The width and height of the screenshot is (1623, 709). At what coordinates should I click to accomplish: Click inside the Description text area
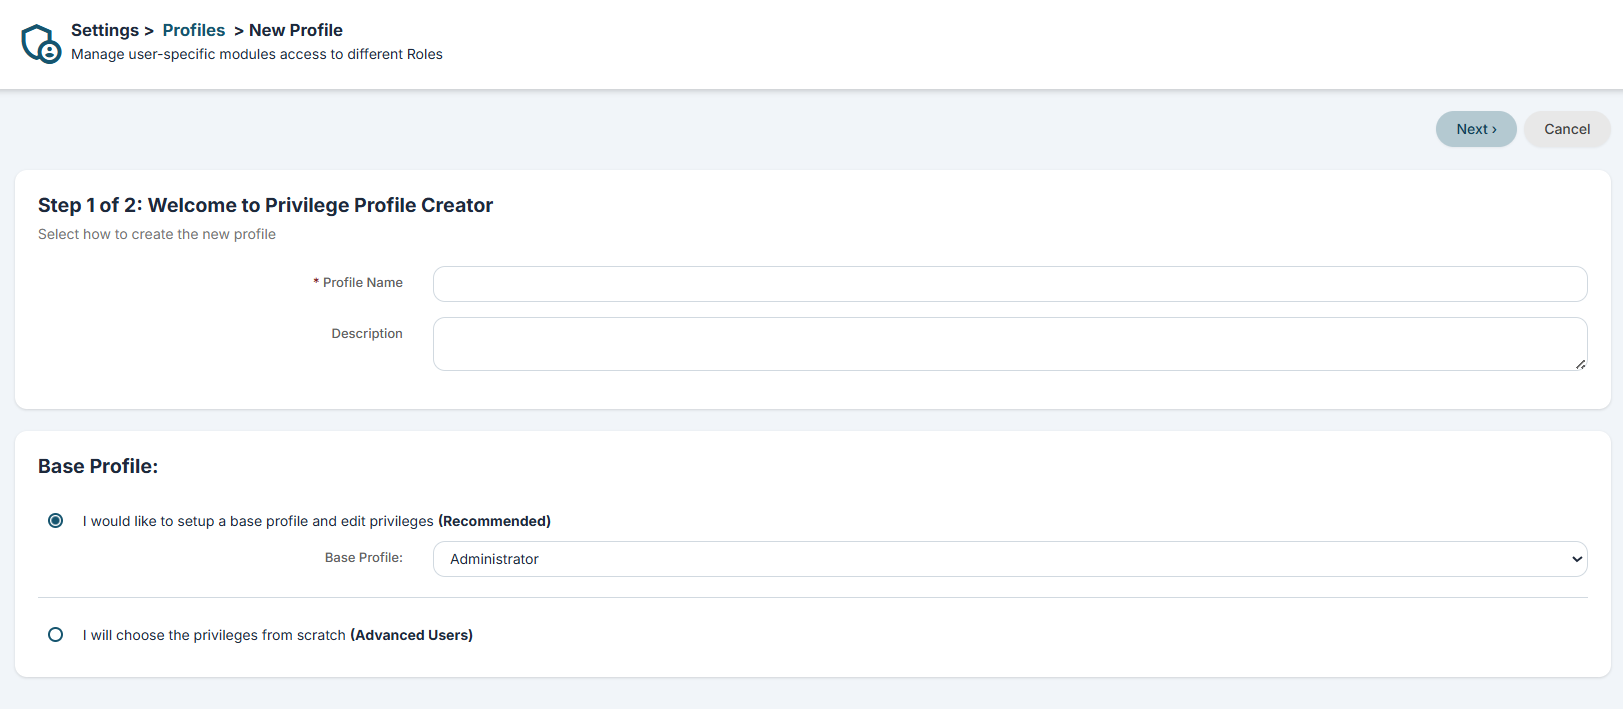[x=1010, y=344]
